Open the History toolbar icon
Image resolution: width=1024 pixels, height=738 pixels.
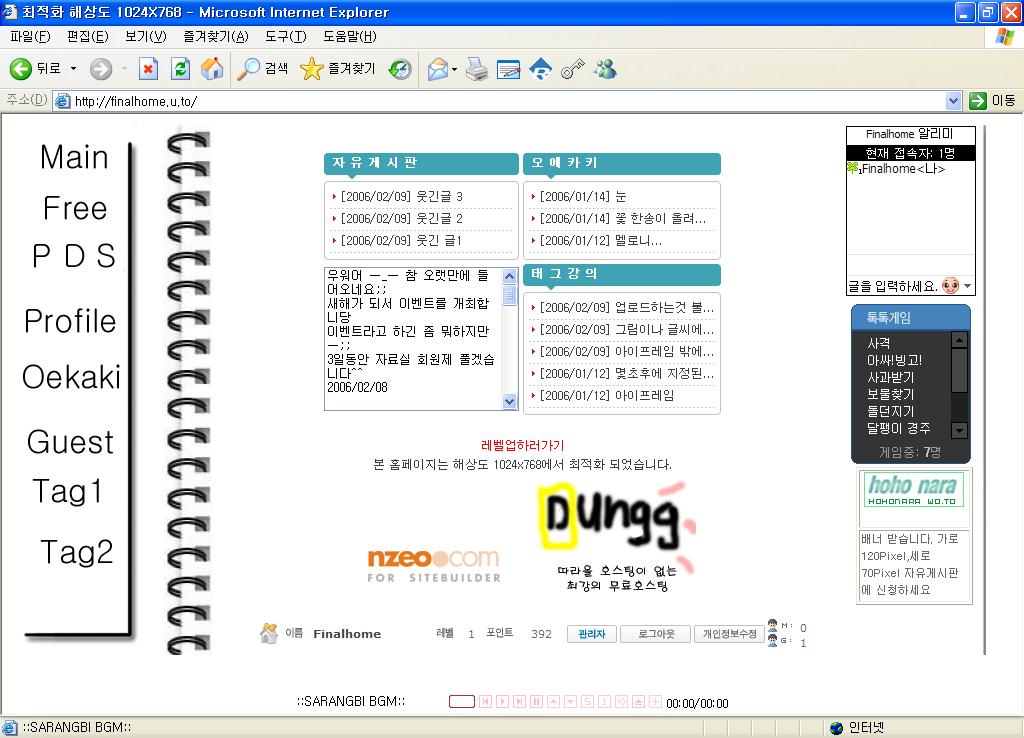(x=400, y=69)
